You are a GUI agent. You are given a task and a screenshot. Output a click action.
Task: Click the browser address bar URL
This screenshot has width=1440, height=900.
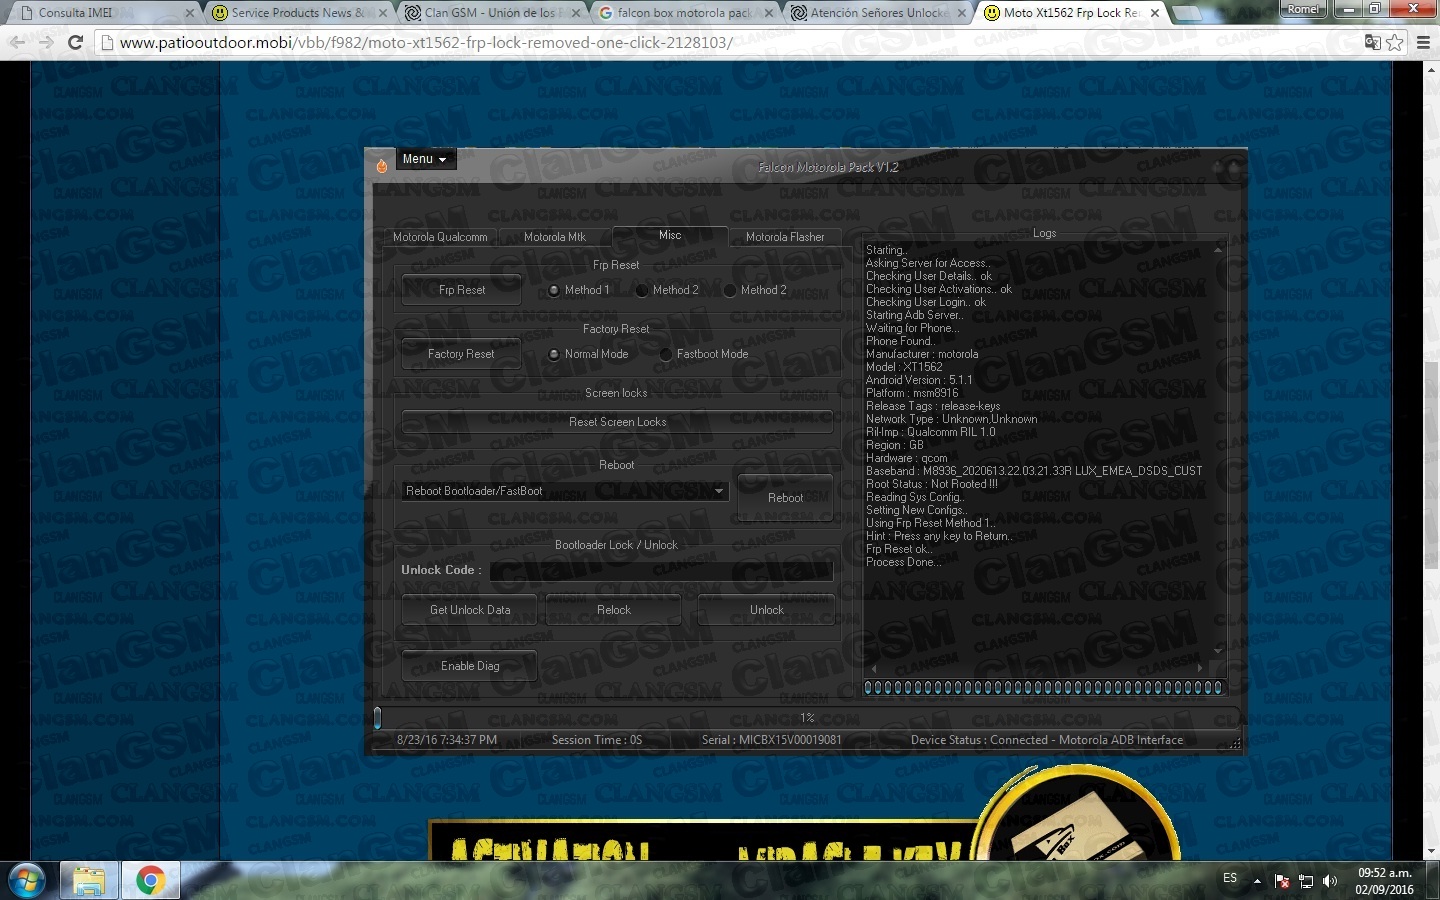tap(426, 43)
